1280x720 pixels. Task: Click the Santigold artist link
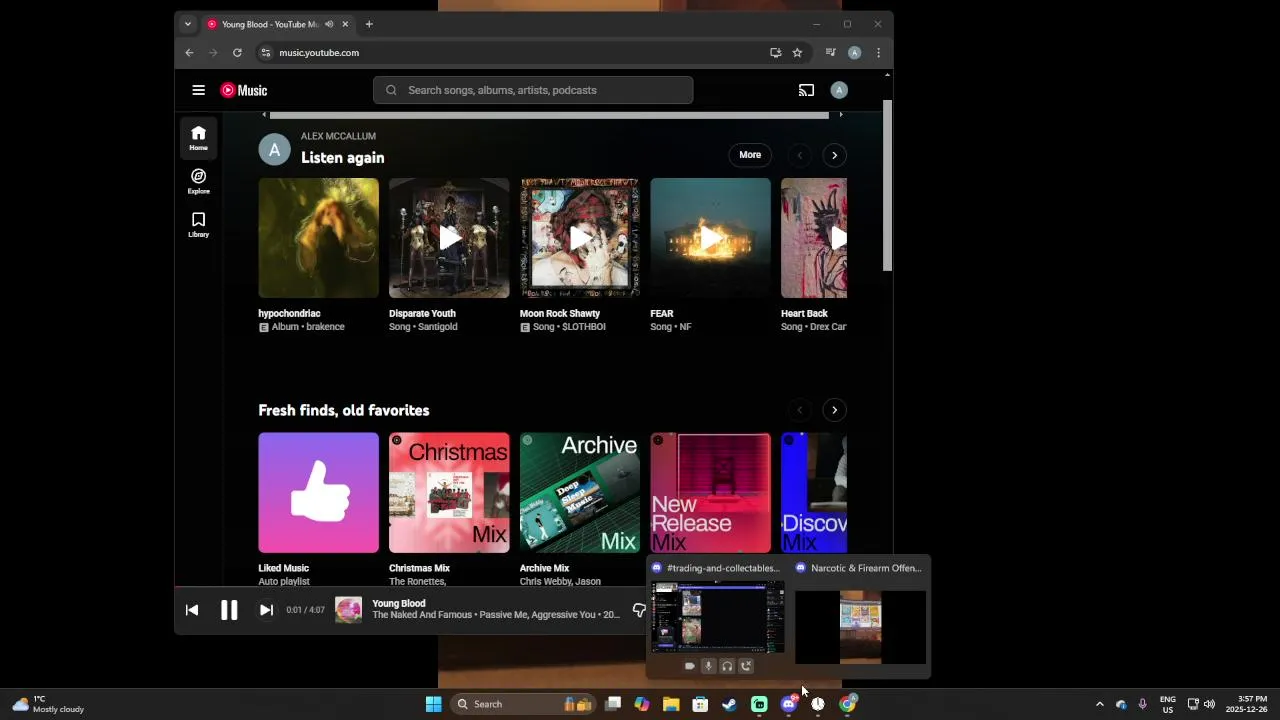pos(435,327)
